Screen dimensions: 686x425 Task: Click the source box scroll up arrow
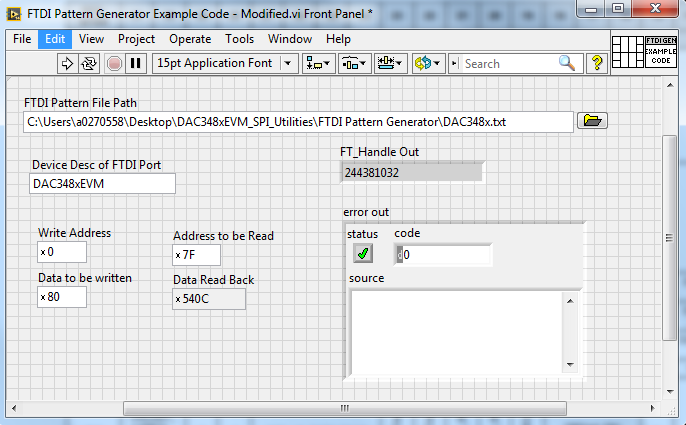coord(570,301)
